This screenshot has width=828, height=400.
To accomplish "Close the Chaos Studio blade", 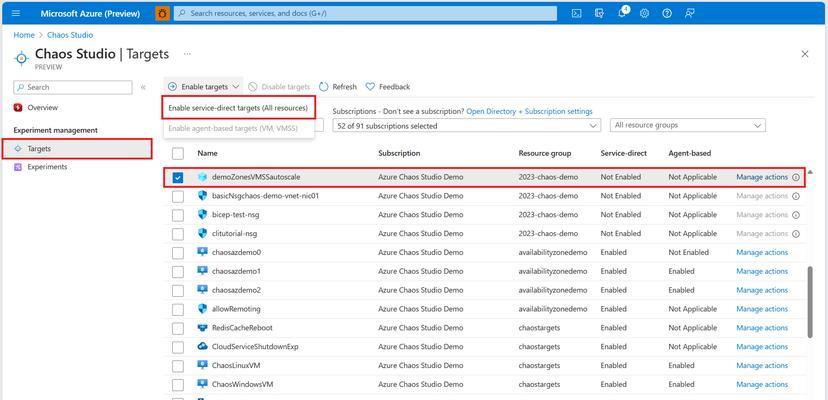I will point(805,54).
